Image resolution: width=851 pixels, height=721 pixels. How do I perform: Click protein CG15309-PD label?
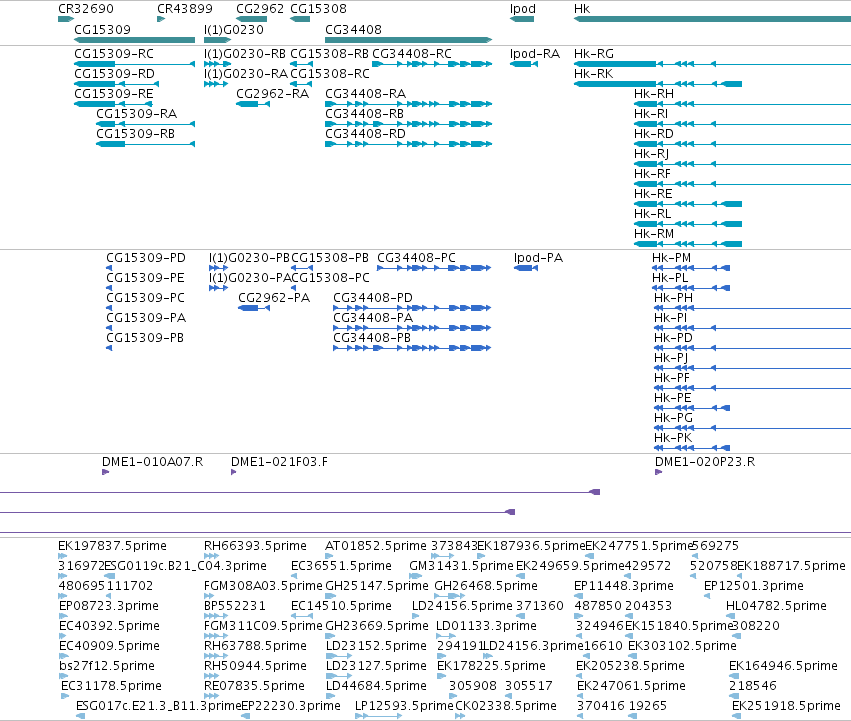pos(146,258)
